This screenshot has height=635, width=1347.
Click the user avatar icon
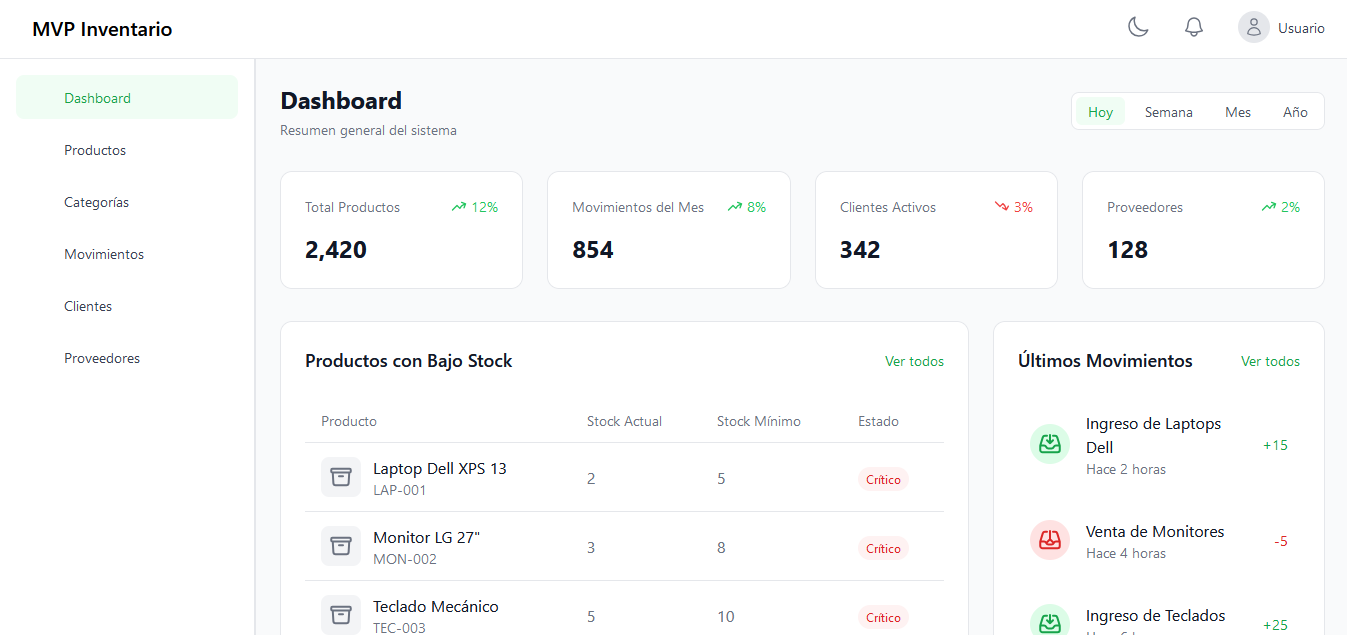click(1254, 27)
